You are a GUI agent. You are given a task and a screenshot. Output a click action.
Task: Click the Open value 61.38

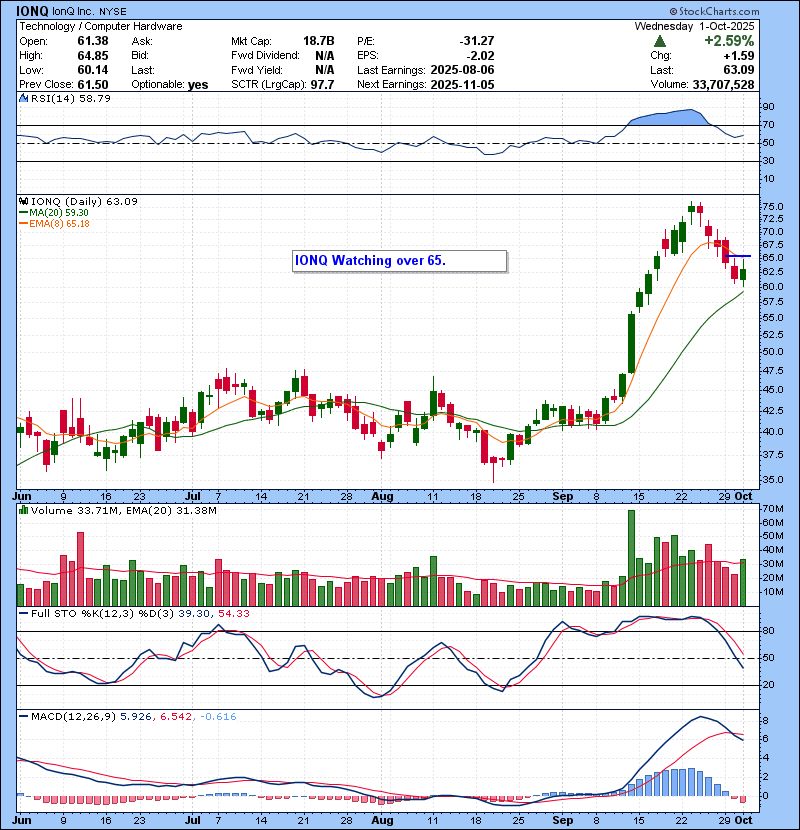(x=93, y=41)
